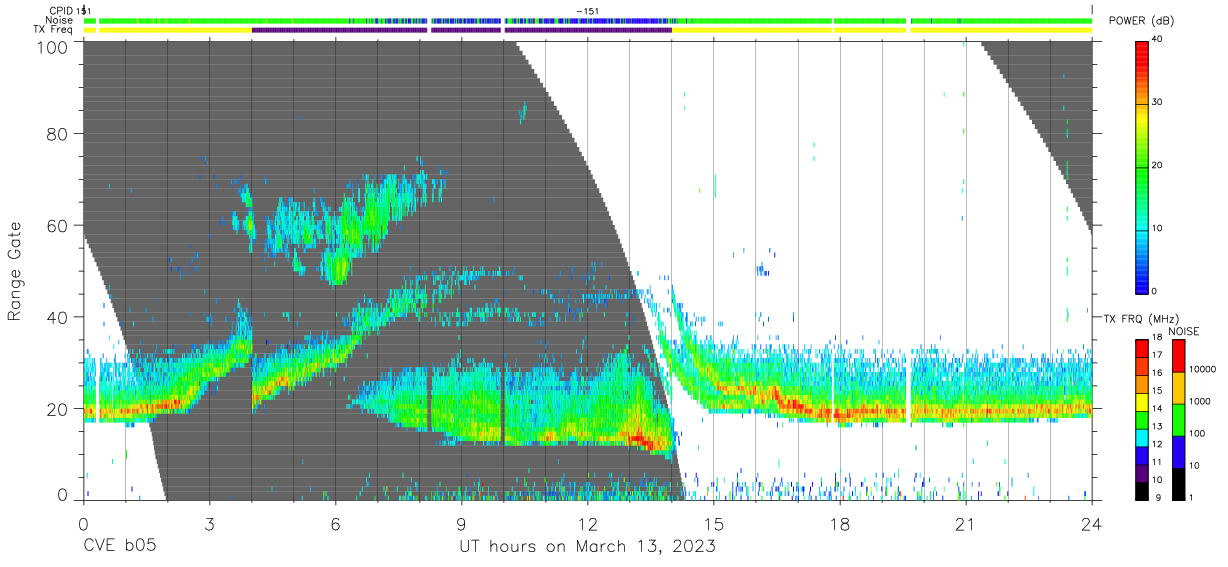Image resolution: width=1228 pixels, height=567 pixels.
Task: Click the '9' tick on the TX FRQ colorbar
Action: (x=1156, y=498)
